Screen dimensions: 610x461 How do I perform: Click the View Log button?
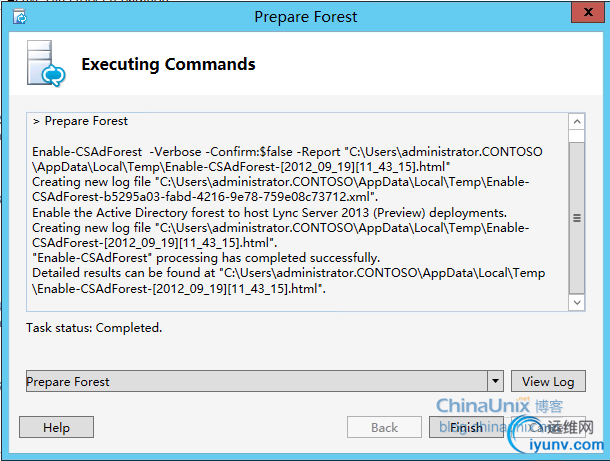[548, 381]
